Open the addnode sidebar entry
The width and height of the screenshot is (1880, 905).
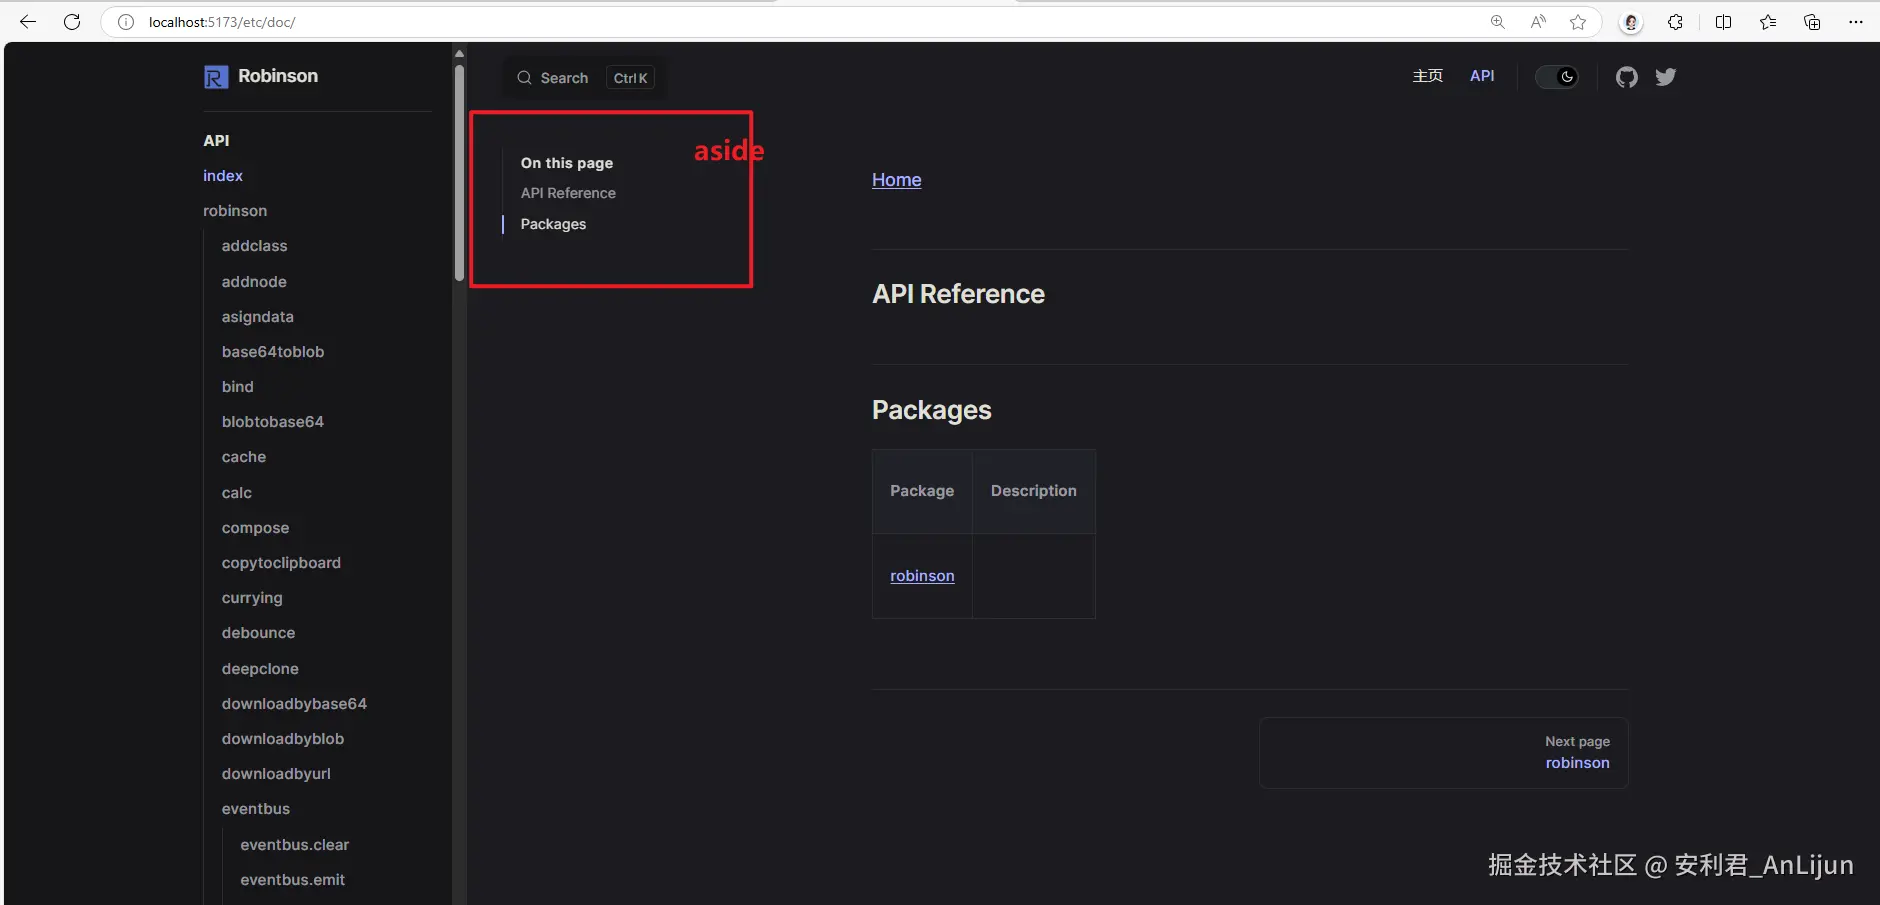[254, 282]
